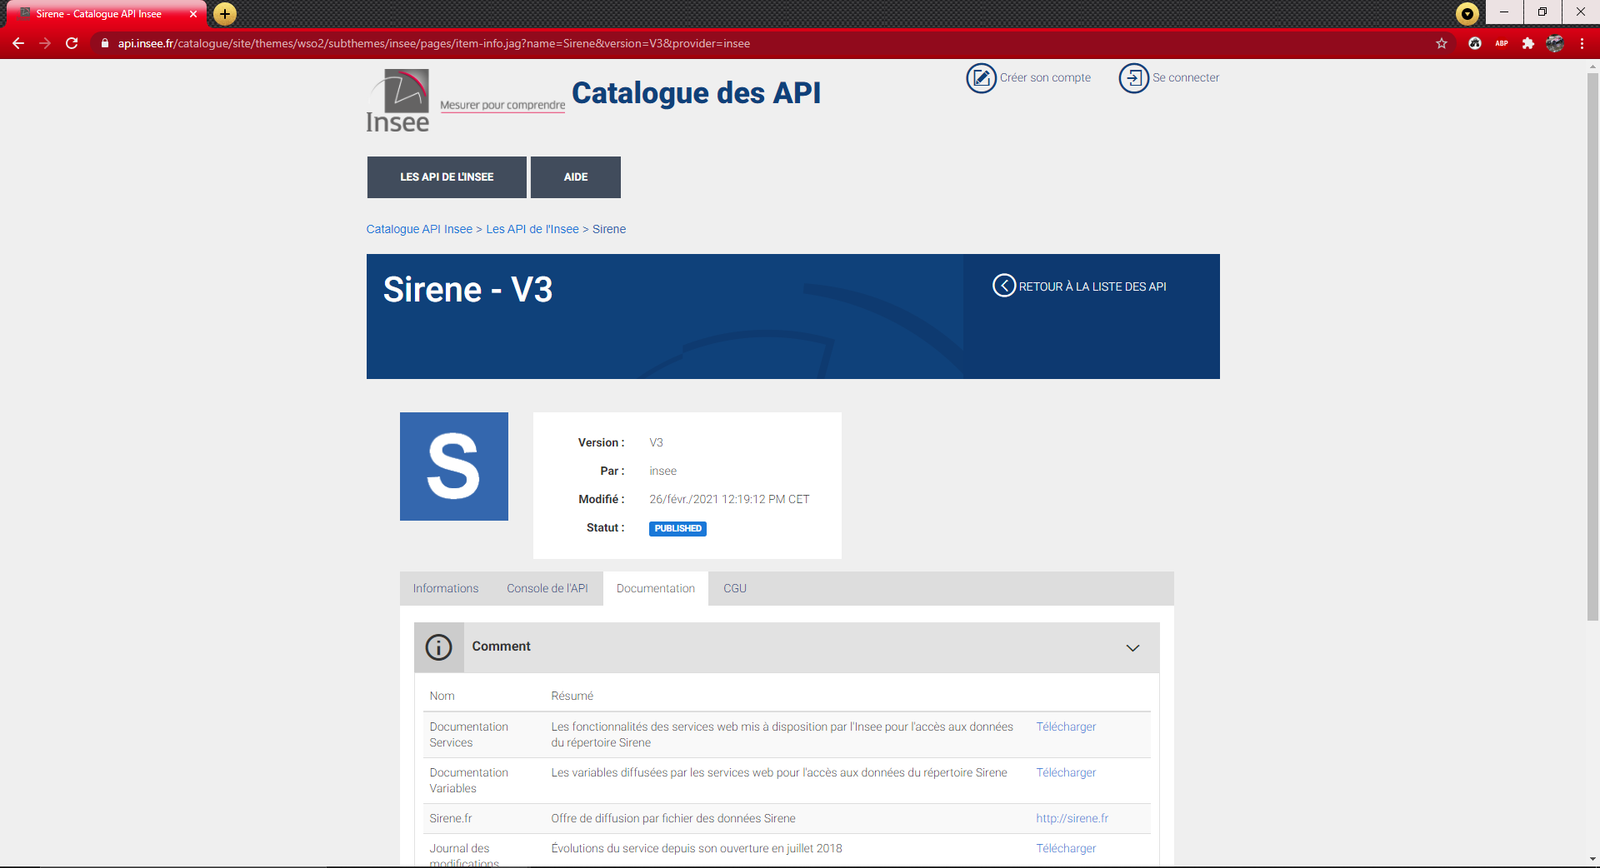The height and width of the screenshot is (868, 1600).
Task: Click the page vertical scrollbar
Action: pyautogui.click(x=1592, y=346)
